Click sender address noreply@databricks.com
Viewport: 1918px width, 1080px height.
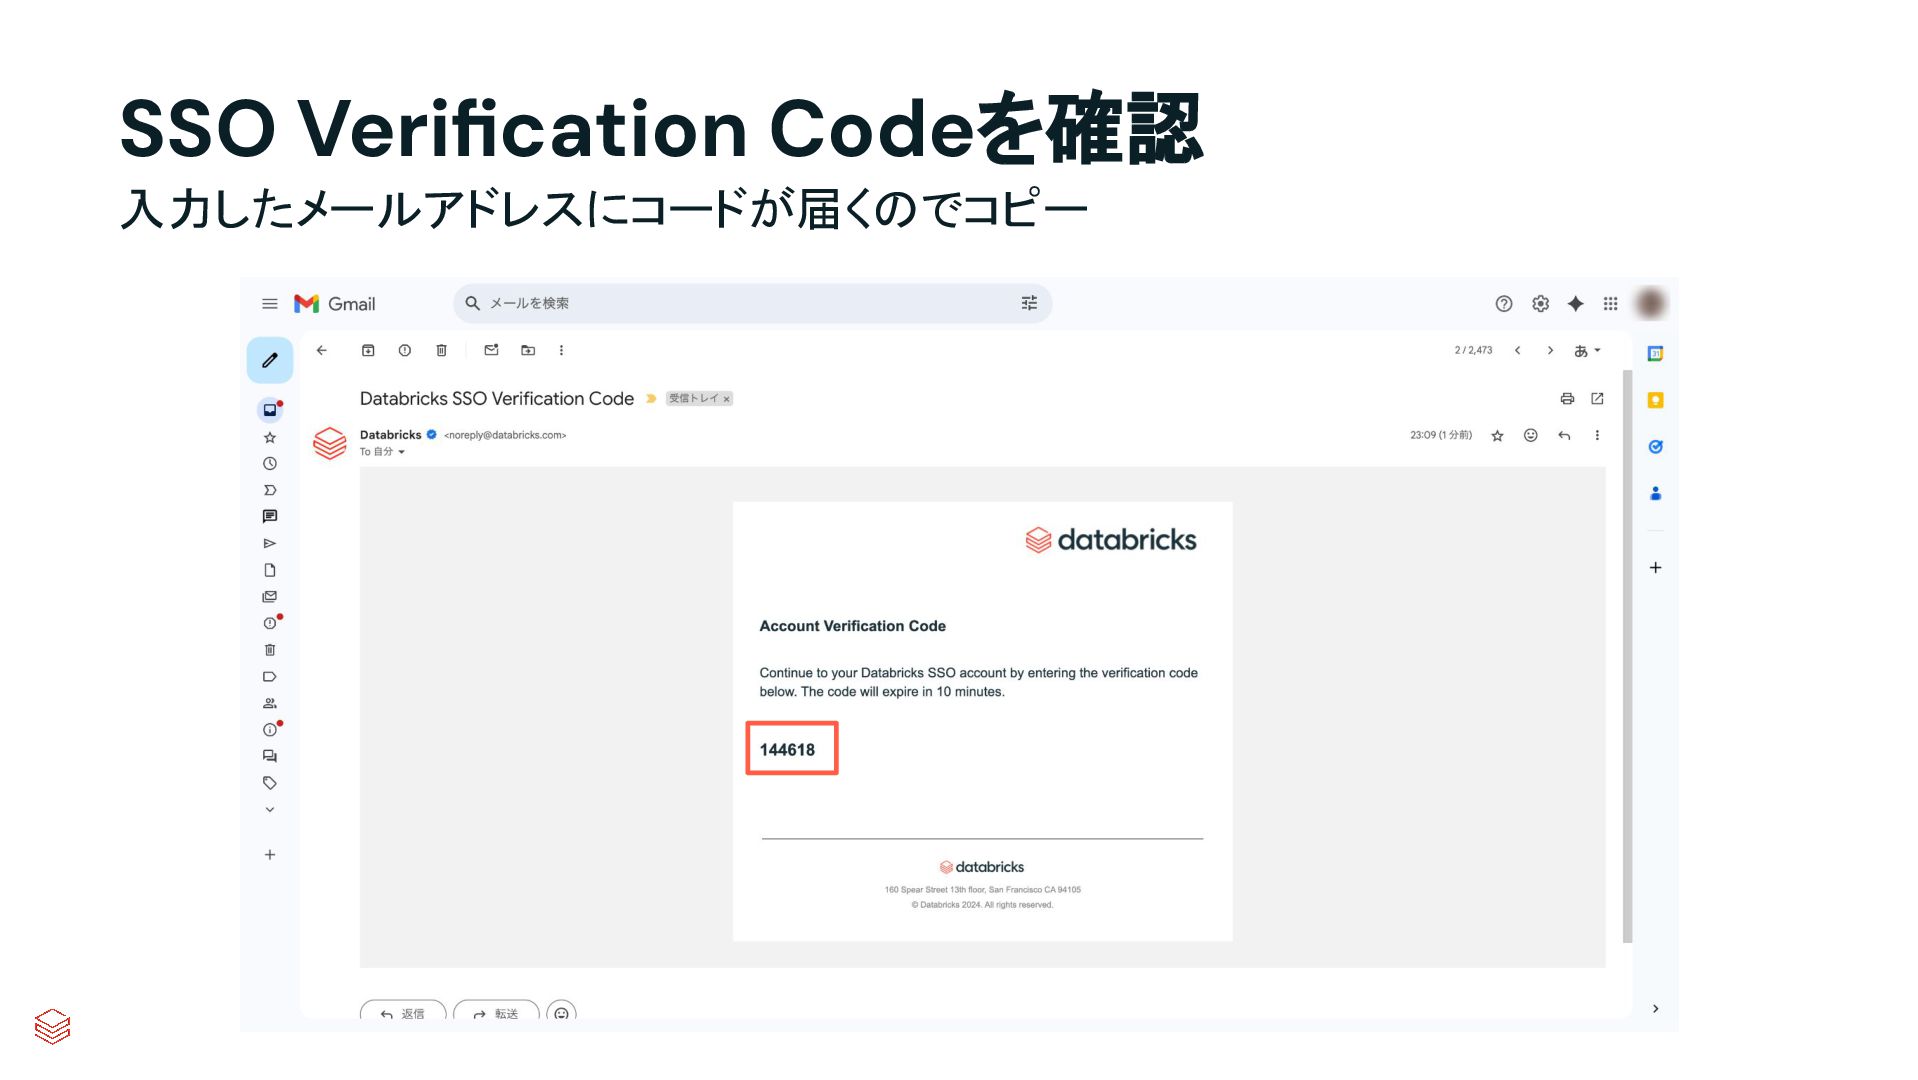pyautogui.click(x=505, y=435)
